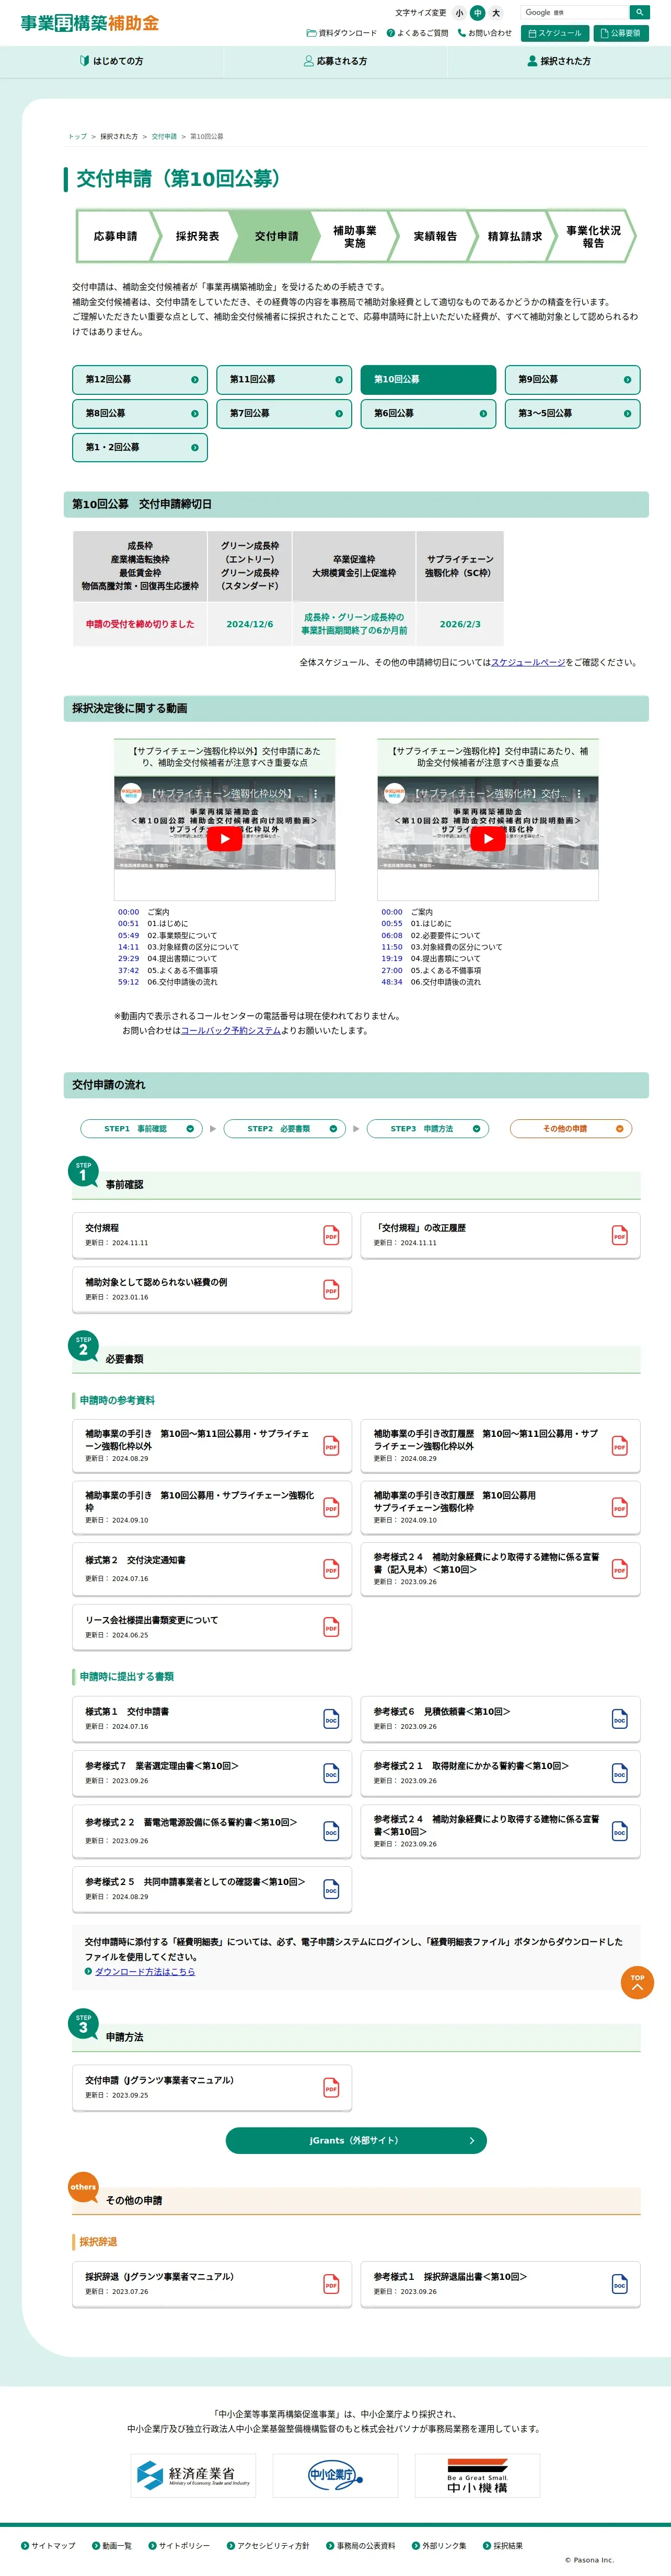
Task: Click the orange TOP scroll-up button
Action: pyautogui.click(x=637, y=1983)
